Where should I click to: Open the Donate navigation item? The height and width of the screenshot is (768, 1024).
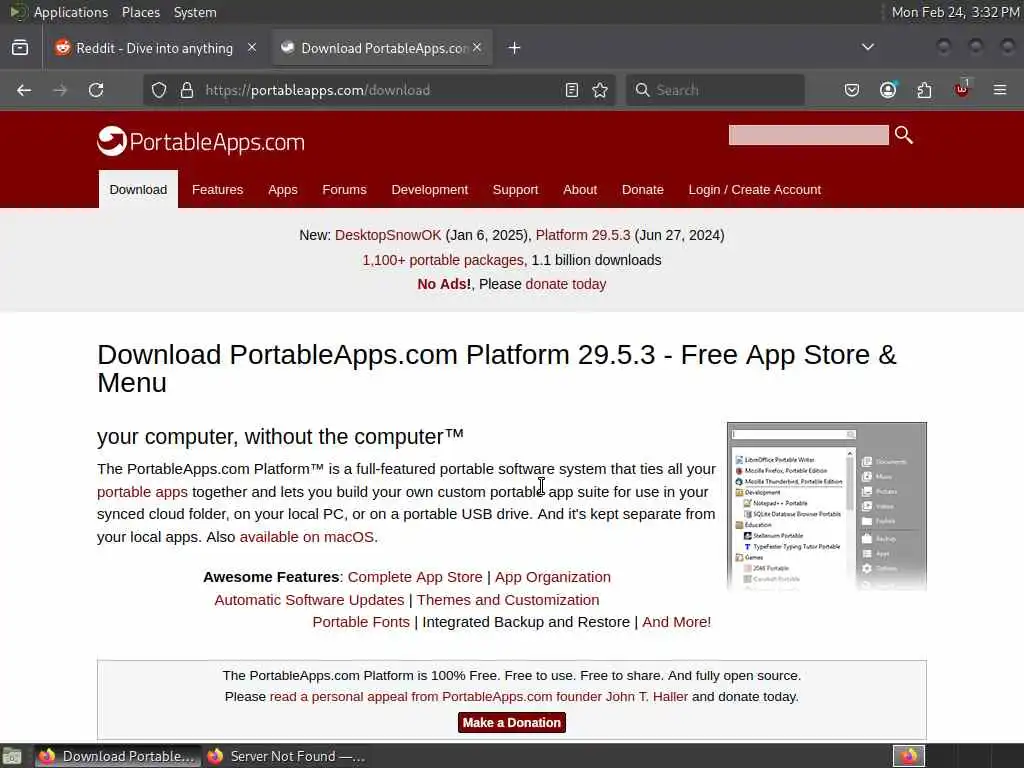click(x=643, y=189)
